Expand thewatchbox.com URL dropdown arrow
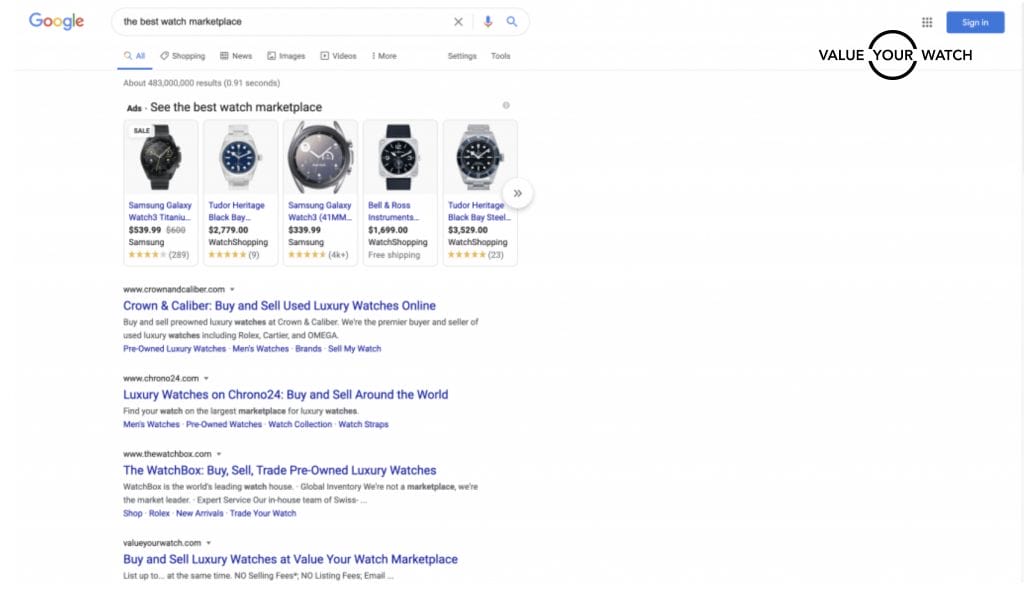The width and height of the screenshot is (1024, 590). [x=219, y=454]
